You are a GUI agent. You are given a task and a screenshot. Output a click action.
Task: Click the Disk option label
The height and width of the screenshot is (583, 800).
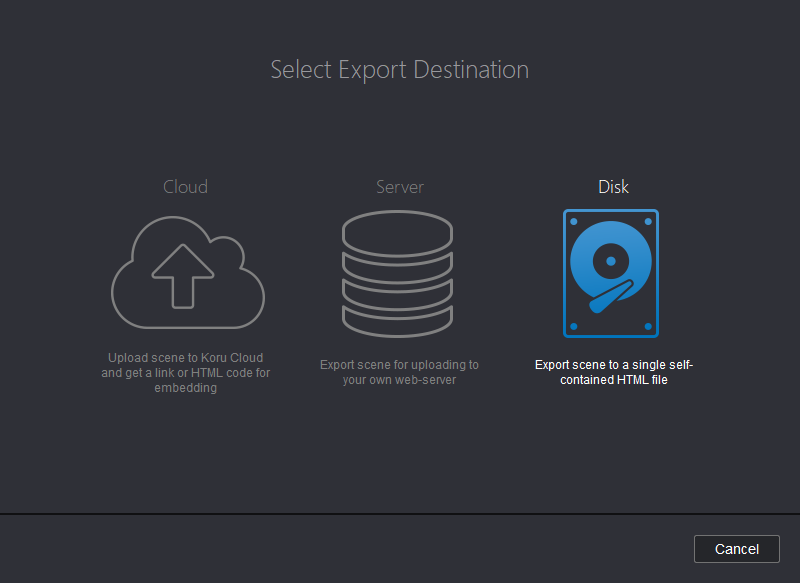click(613, 187)
